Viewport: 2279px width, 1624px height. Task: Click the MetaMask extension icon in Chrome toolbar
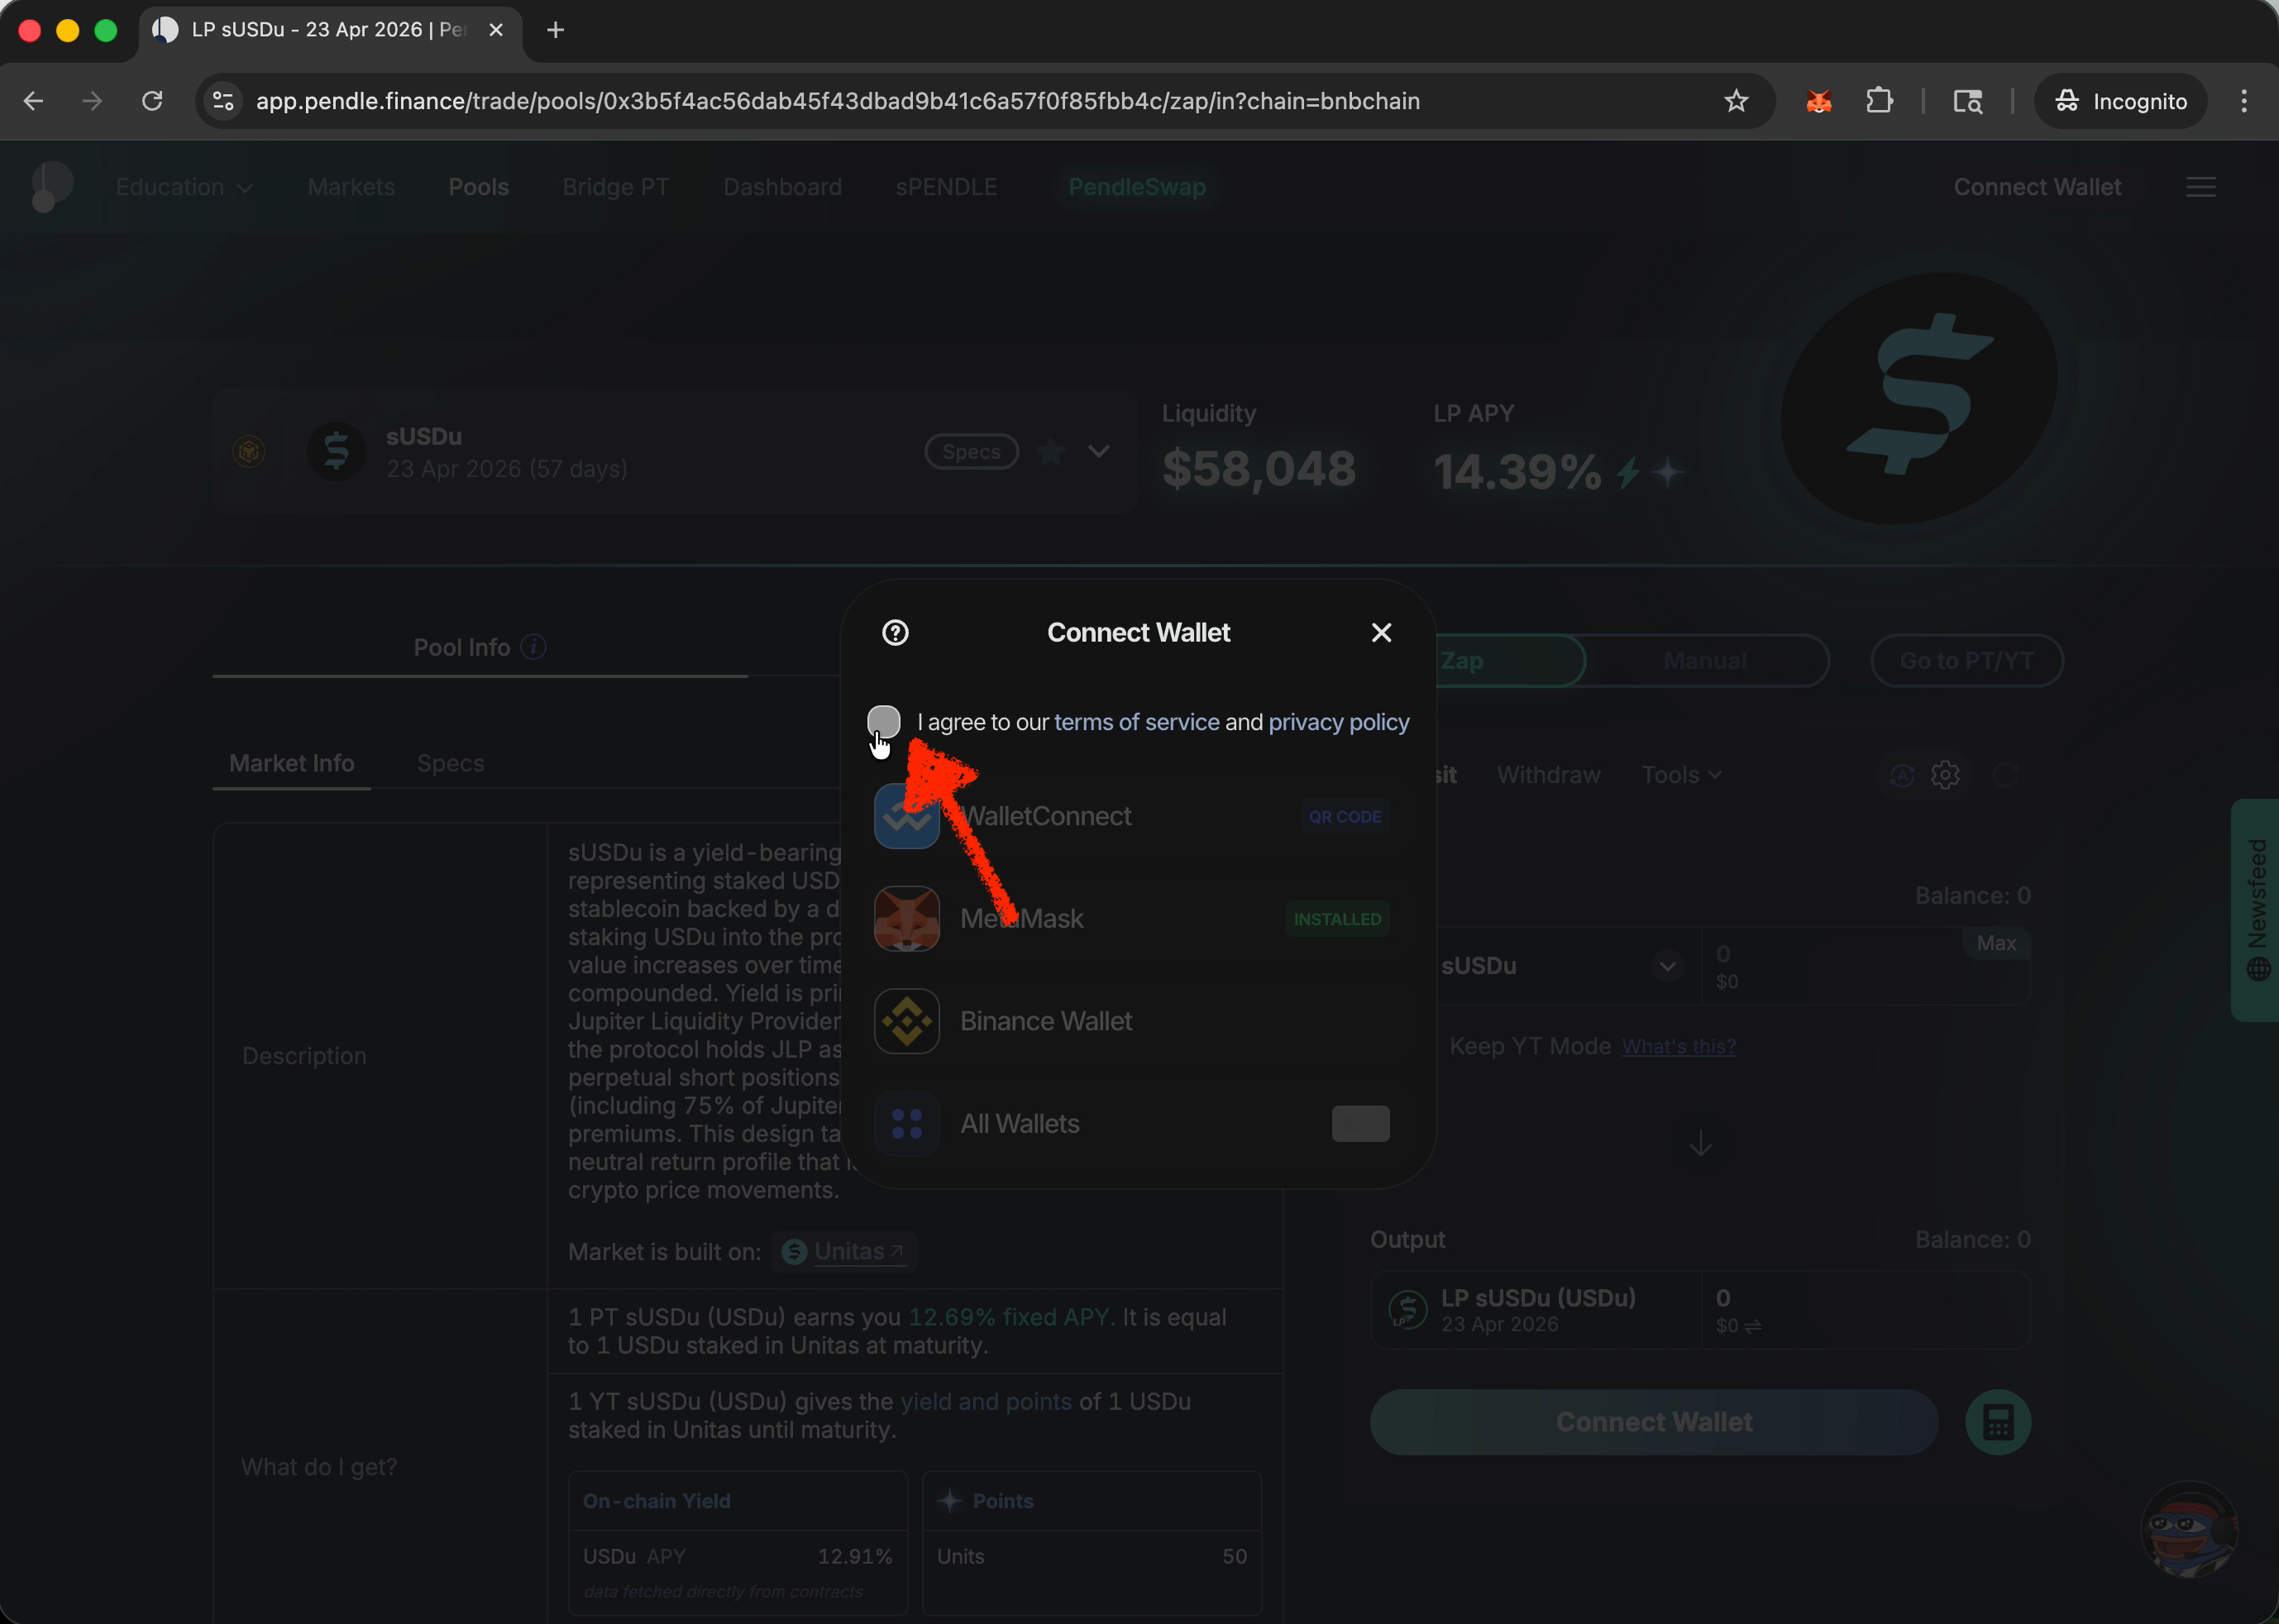tap(1818, 101)
